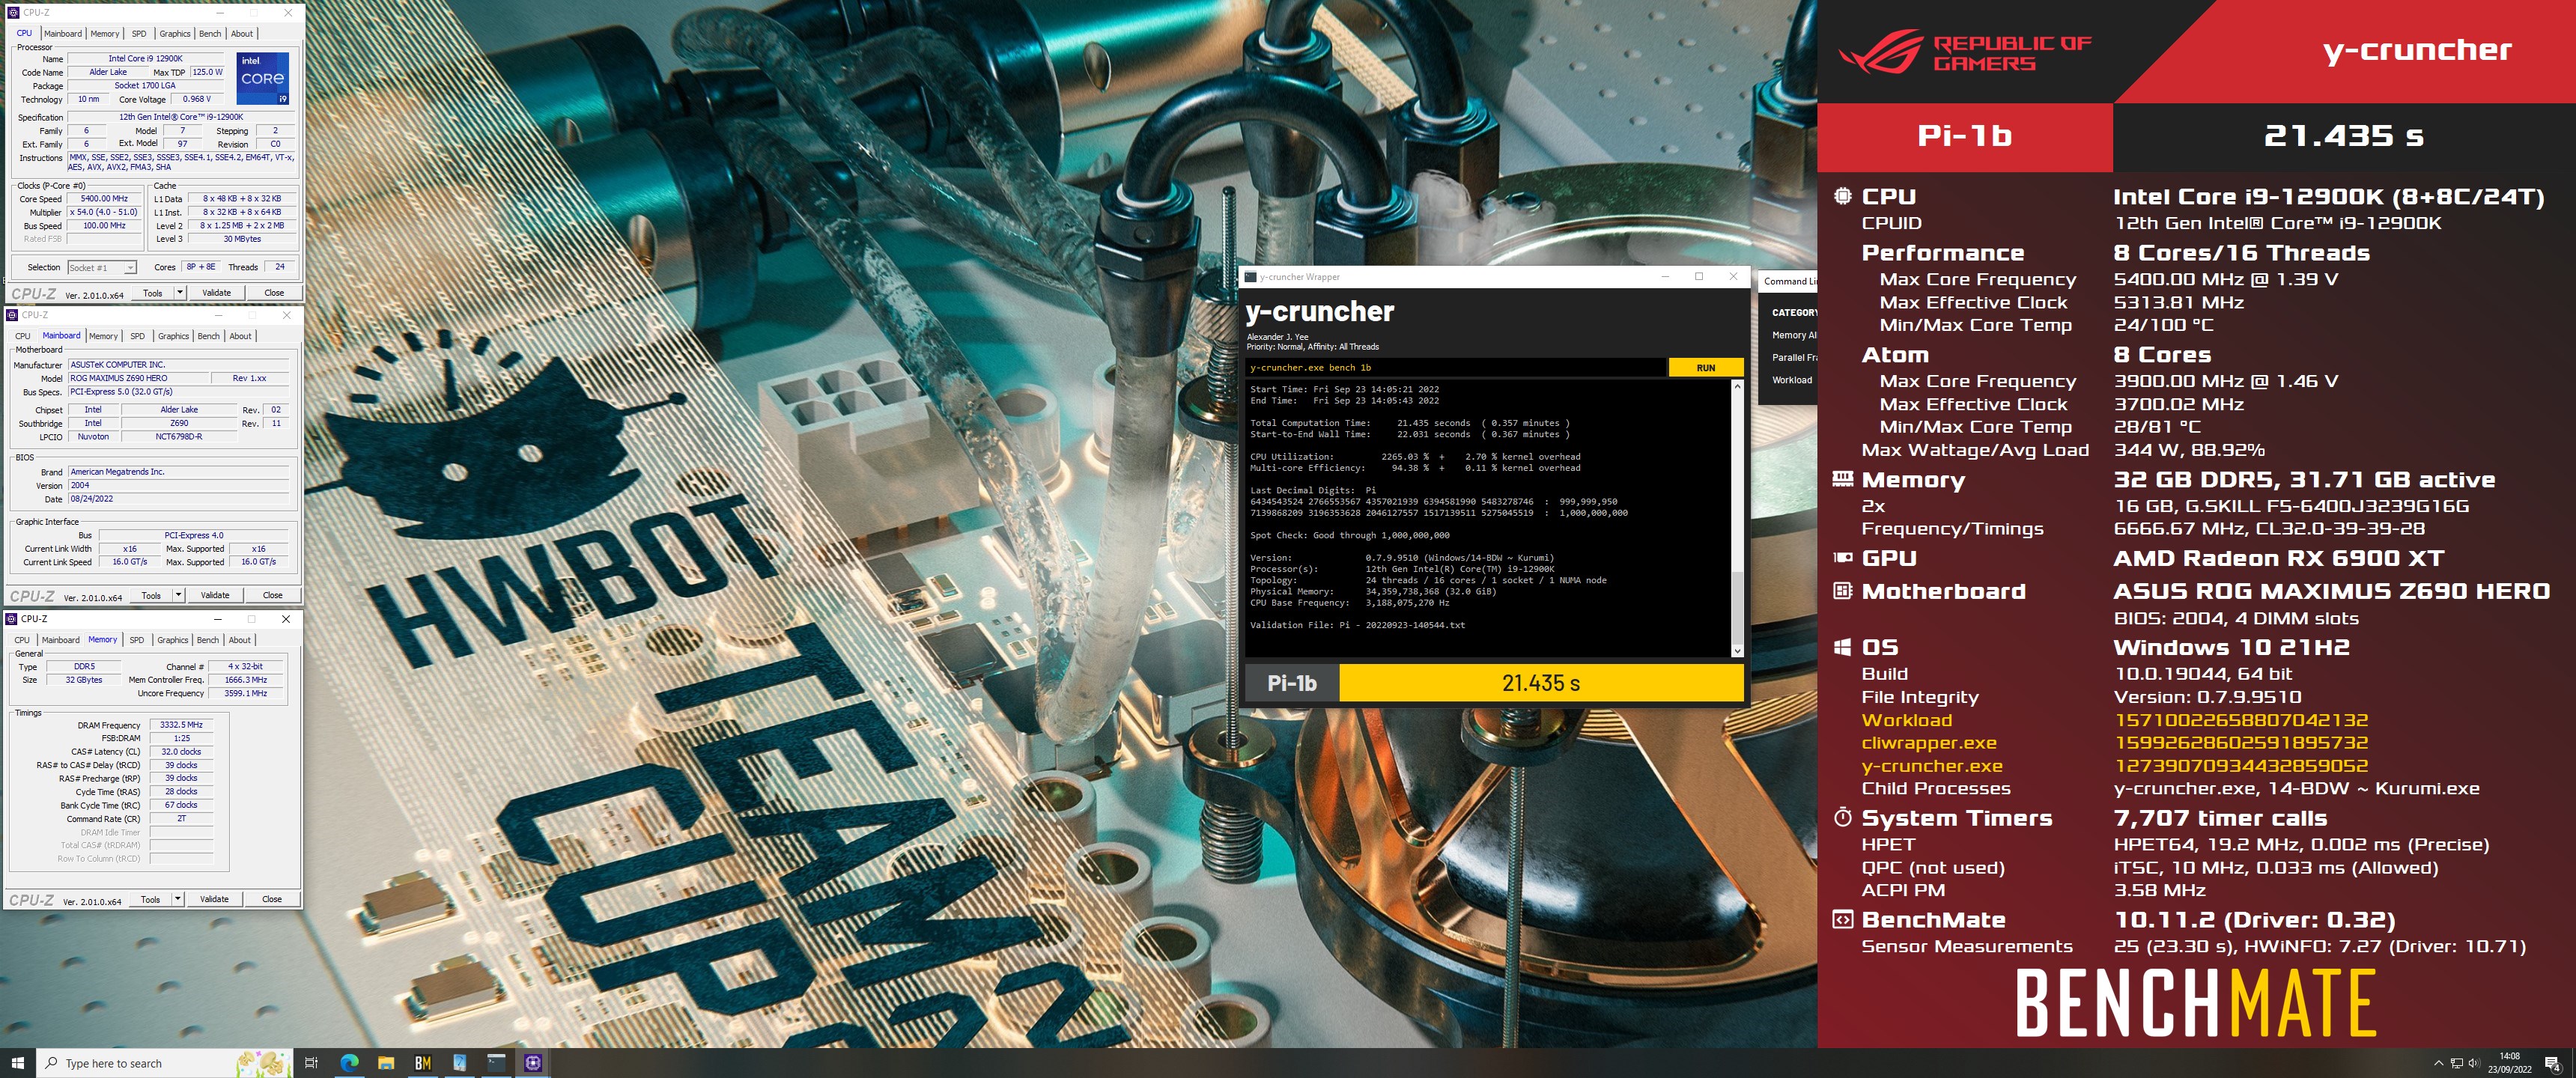Open the Bench tab in the top CPU-Z window

click(x=210, y=33)
